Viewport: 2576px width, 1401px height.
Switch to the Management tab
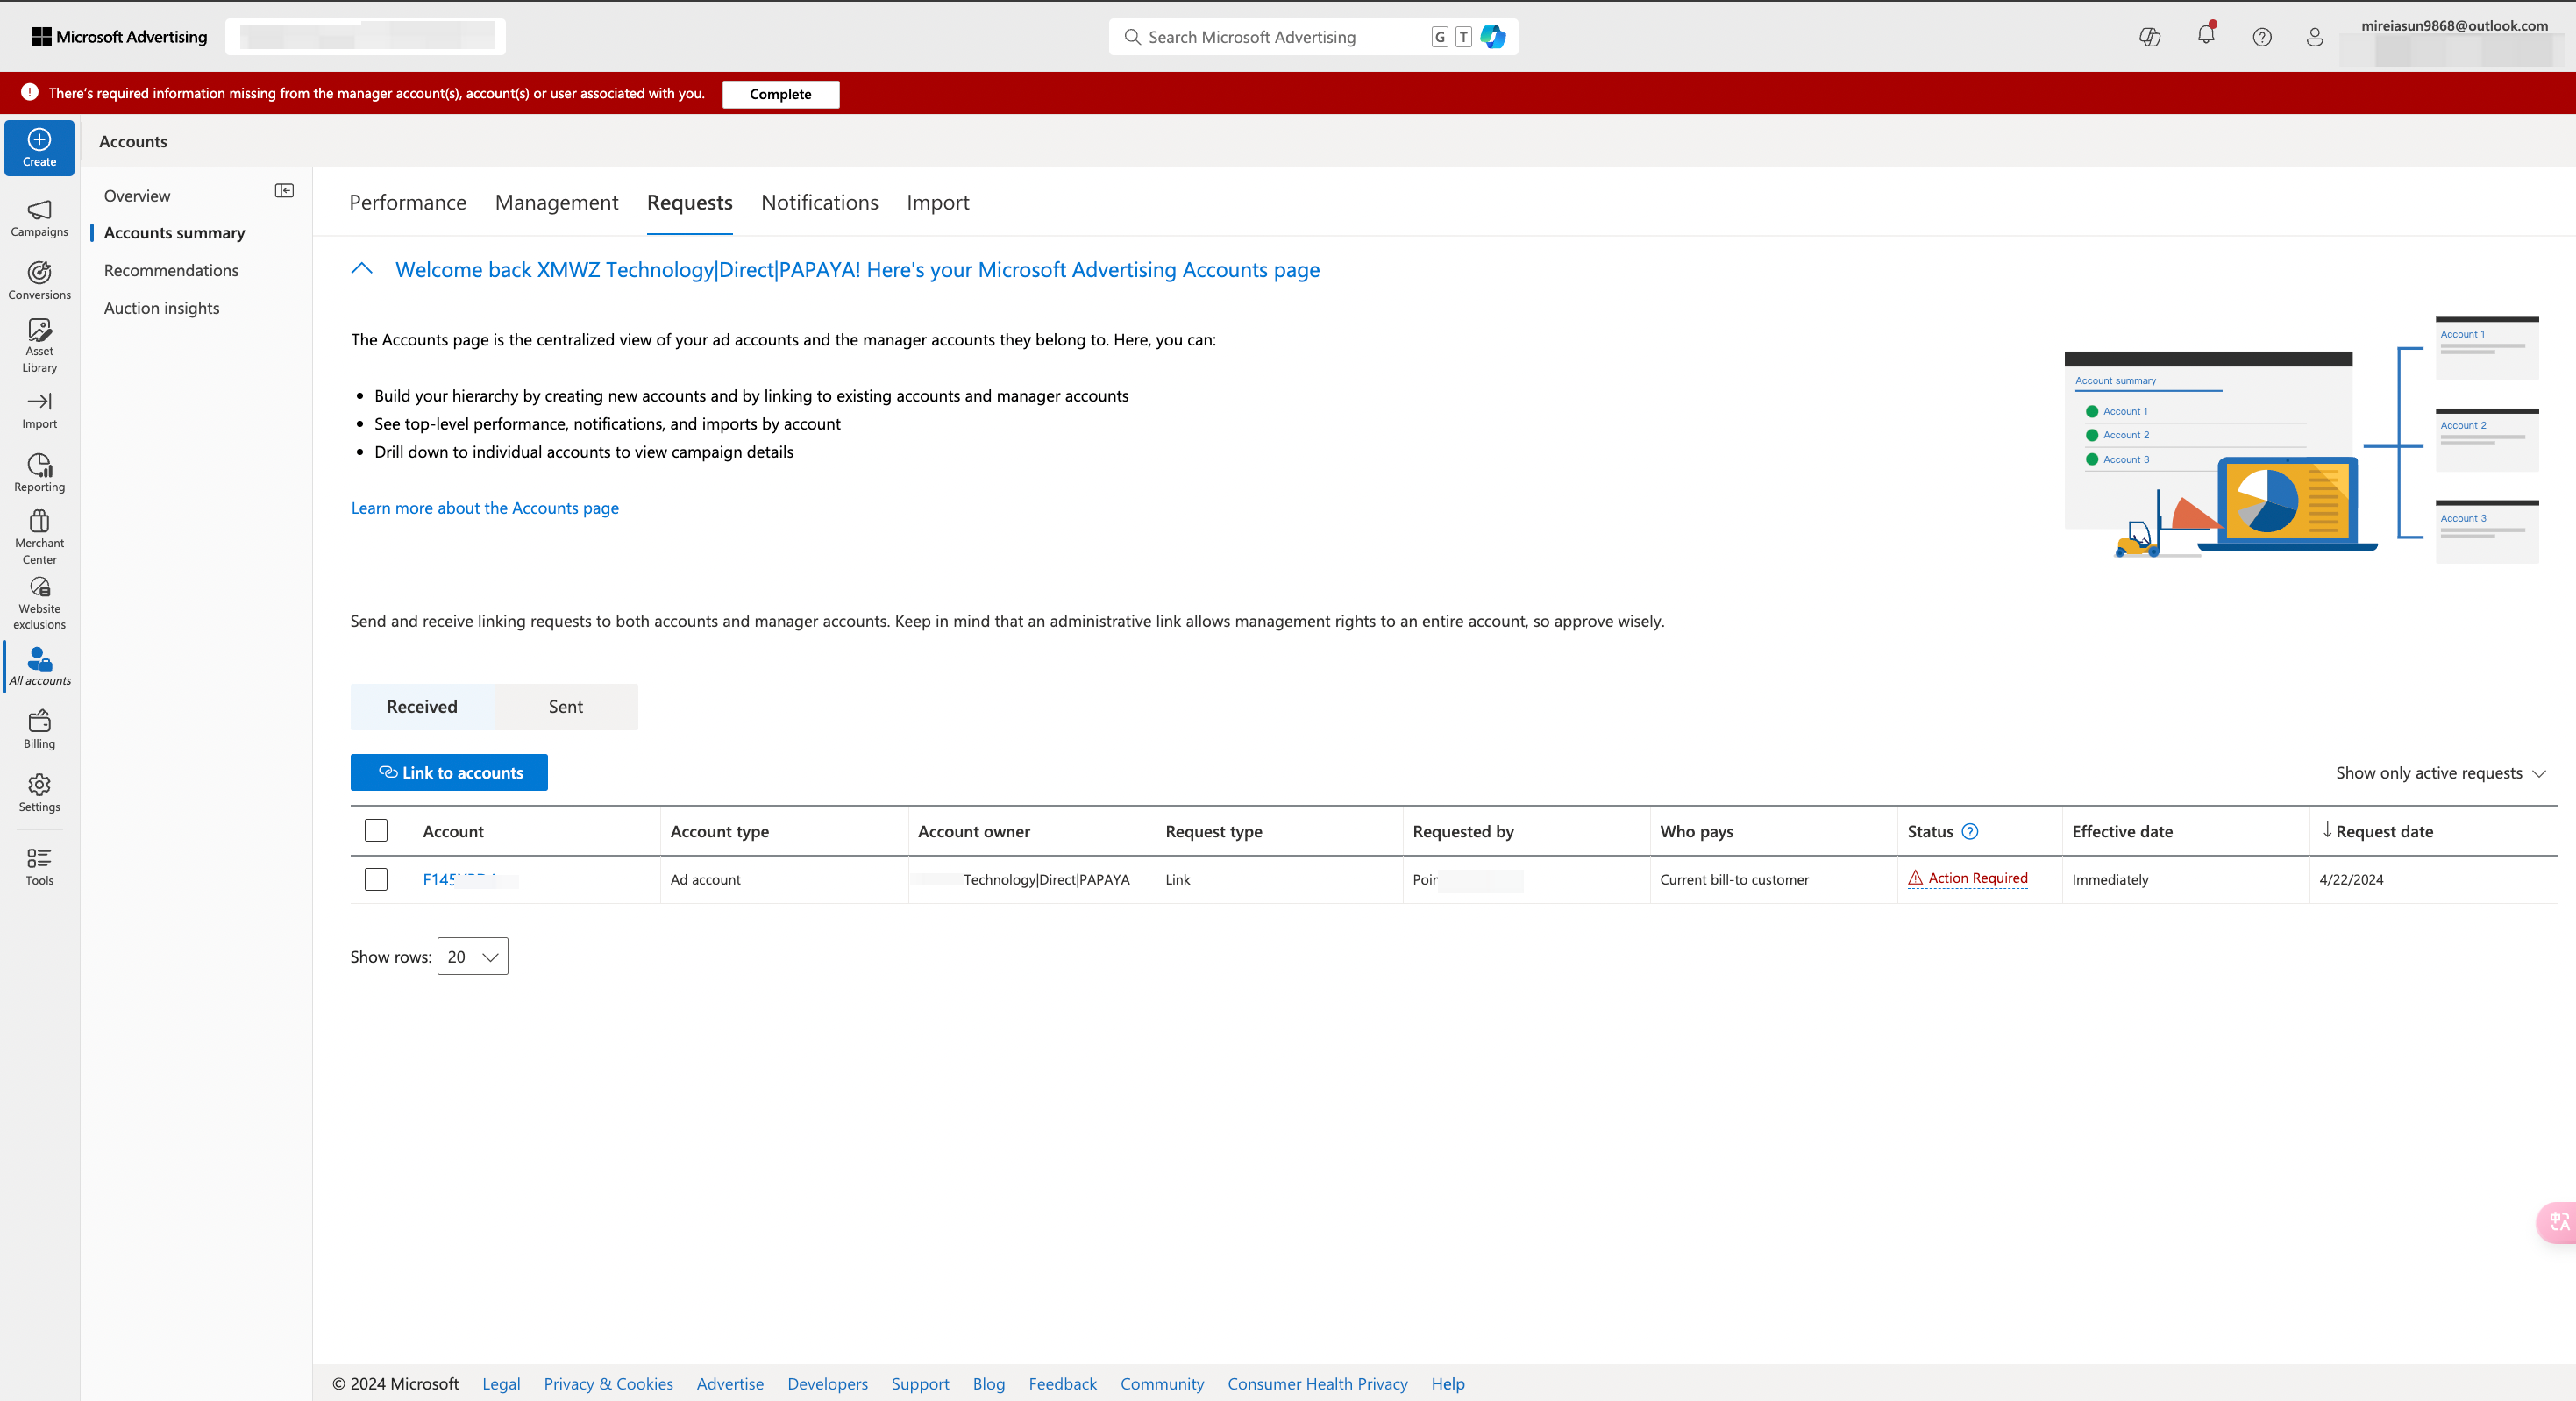click(556, 203)
